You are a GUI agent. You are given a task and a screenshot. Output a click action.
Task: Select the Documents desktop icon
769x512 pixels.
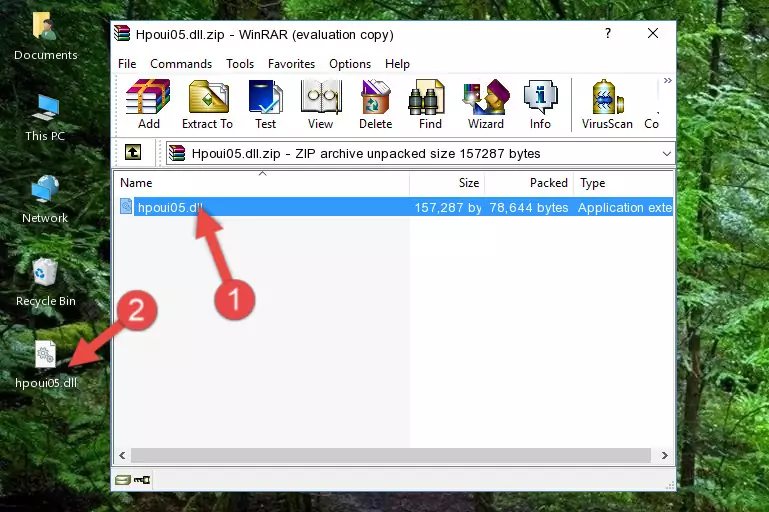pos(46,37)
